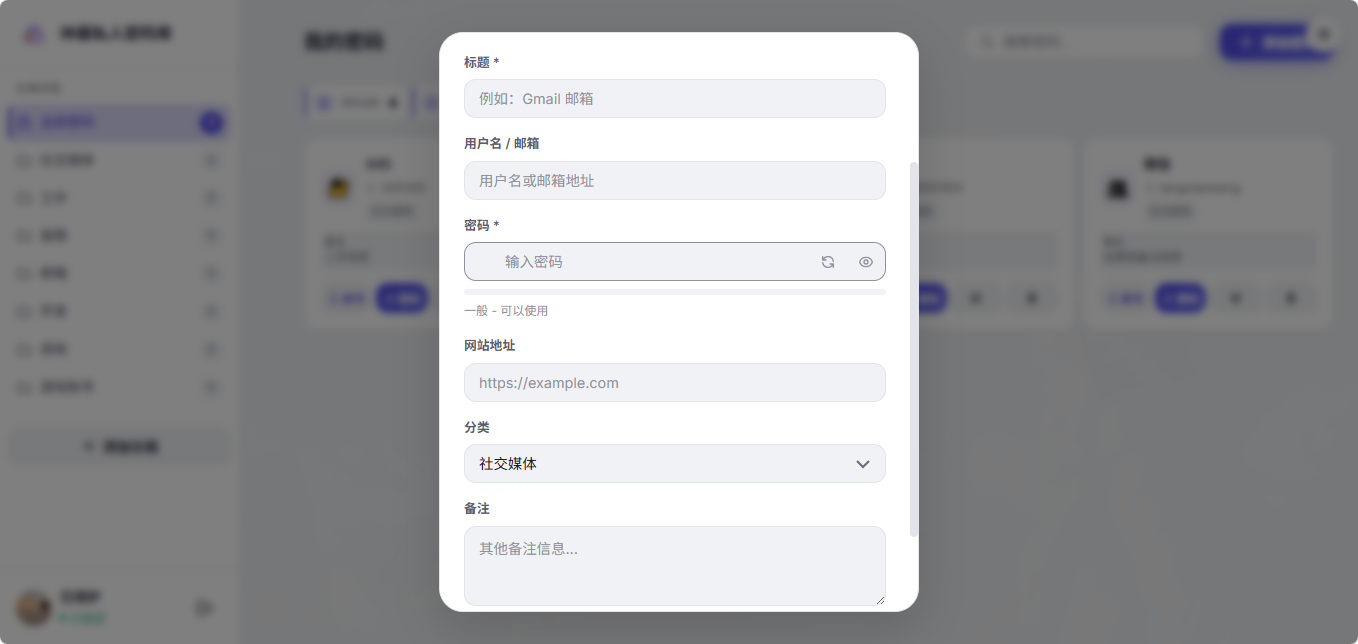The height and width of the screenshot is (644, 1358).
Task: Click the dialog's vertical scrollbar
Action: click(x=913, y=350)
